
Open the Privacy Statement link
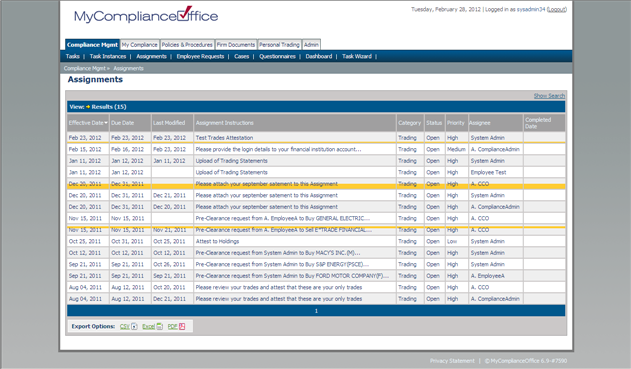tap(452, 361)
